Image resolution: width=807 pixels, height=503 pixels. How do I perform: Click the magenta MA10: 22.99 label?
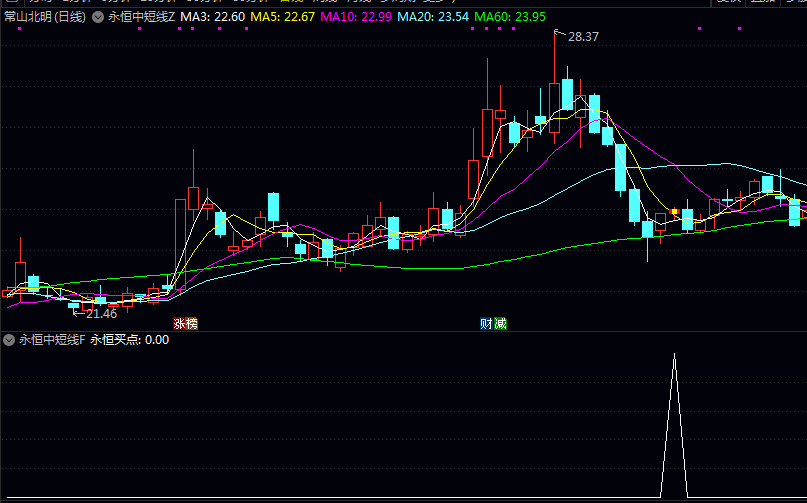click(356, 17)
